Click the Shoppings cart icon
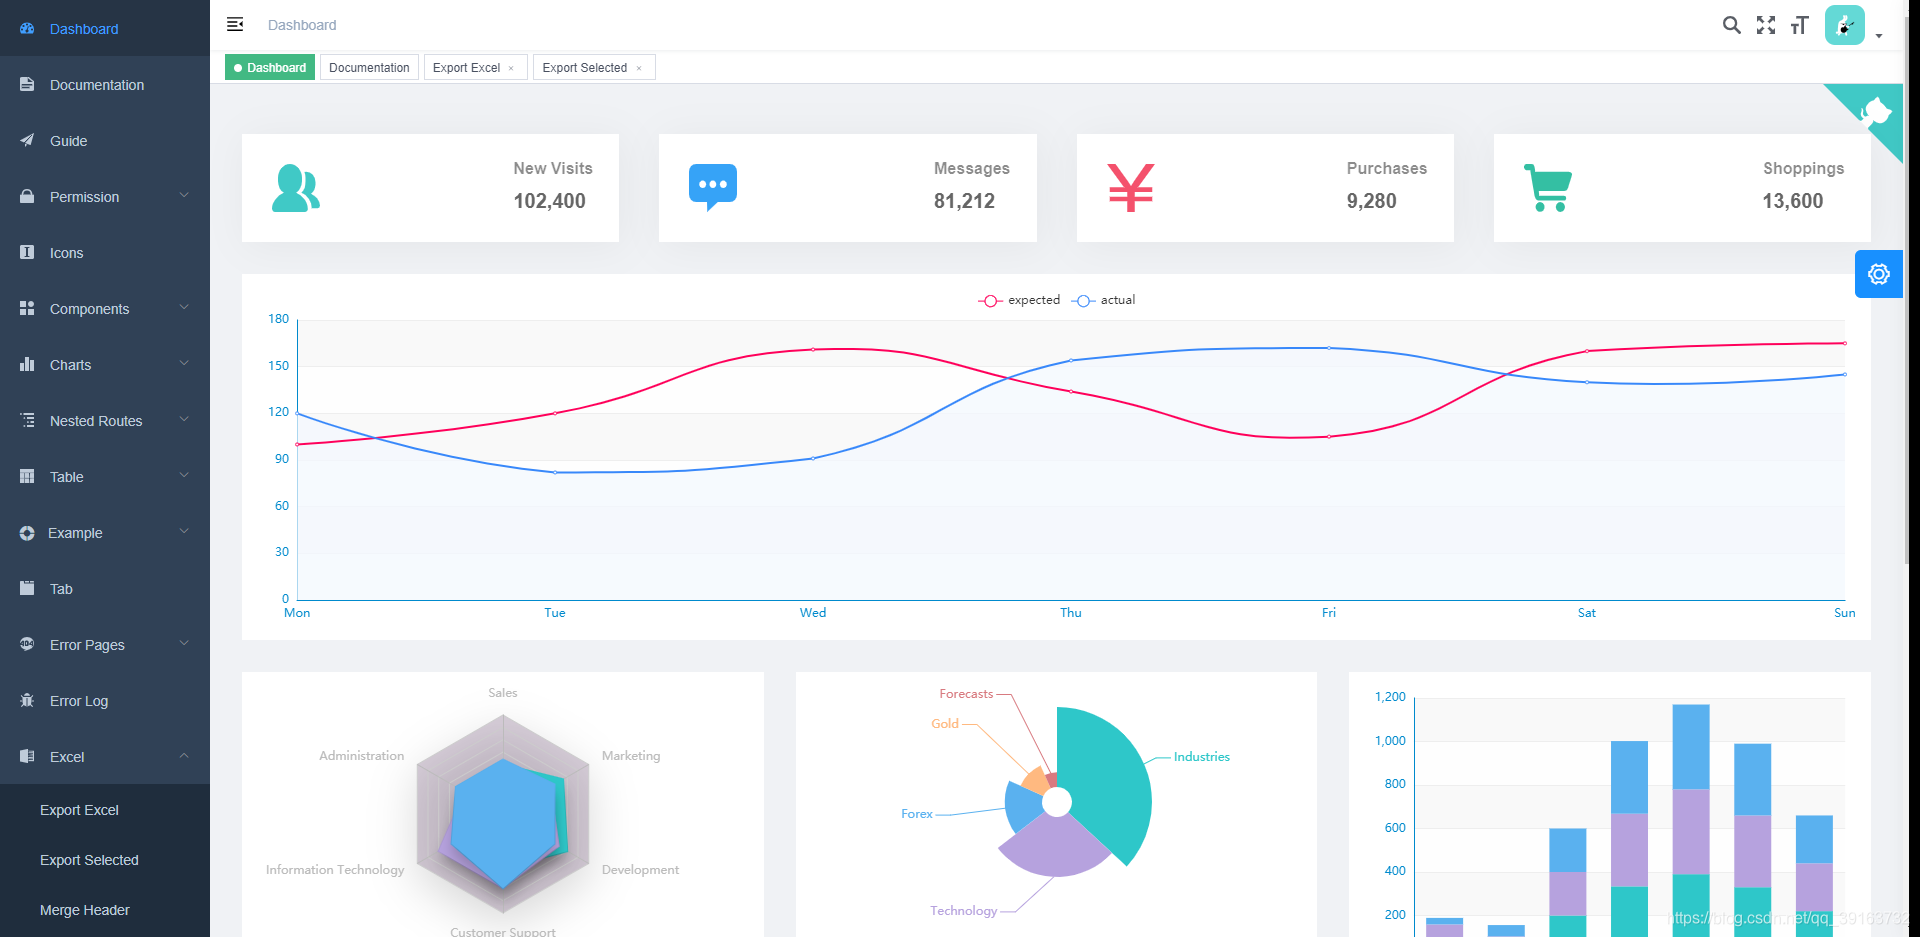The height and width of the screenshot is (937, 1920). click(1548, 188)
